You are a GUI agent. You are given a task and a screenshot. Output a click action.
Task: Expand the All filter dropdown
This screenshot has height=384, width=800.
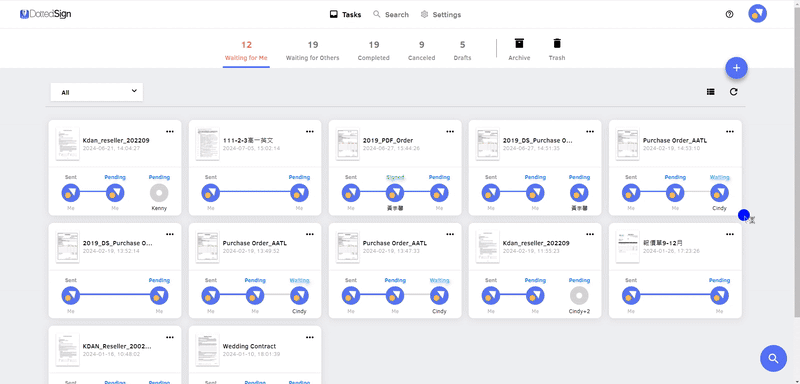[97, 92]
